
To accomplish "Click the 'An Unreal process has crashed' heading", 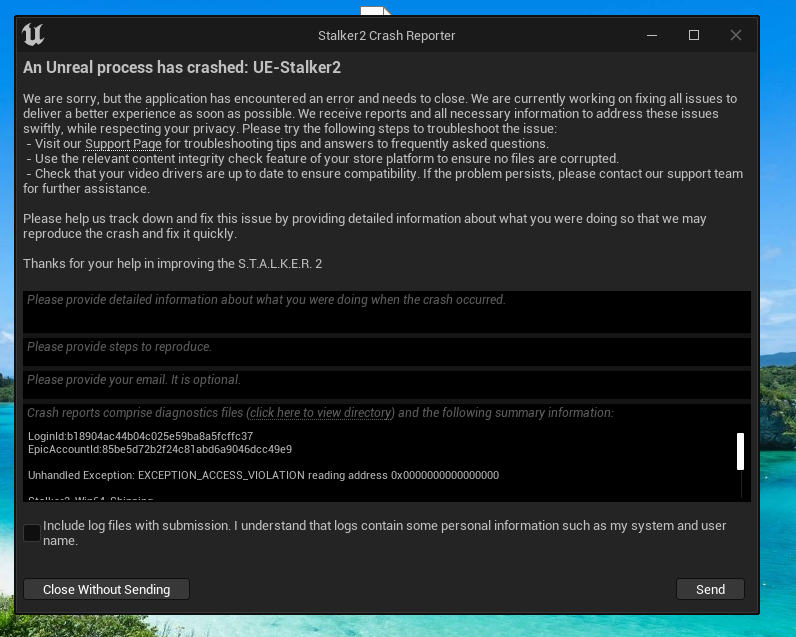I will point(182,67).
